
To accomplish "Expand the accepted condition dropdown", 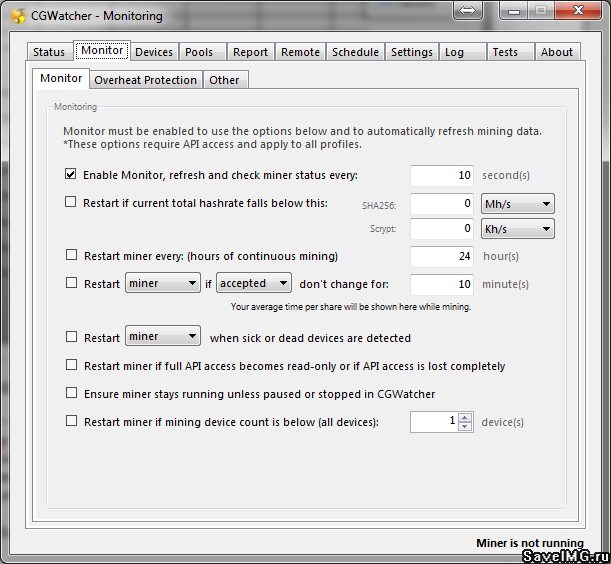I will click(254, 283).
